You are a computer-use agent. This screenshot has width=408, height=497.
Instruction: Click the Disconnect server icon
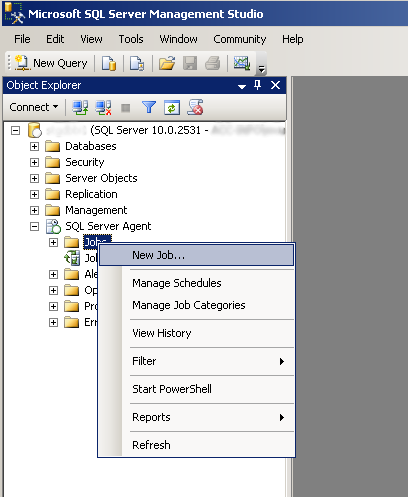point(103,107)
